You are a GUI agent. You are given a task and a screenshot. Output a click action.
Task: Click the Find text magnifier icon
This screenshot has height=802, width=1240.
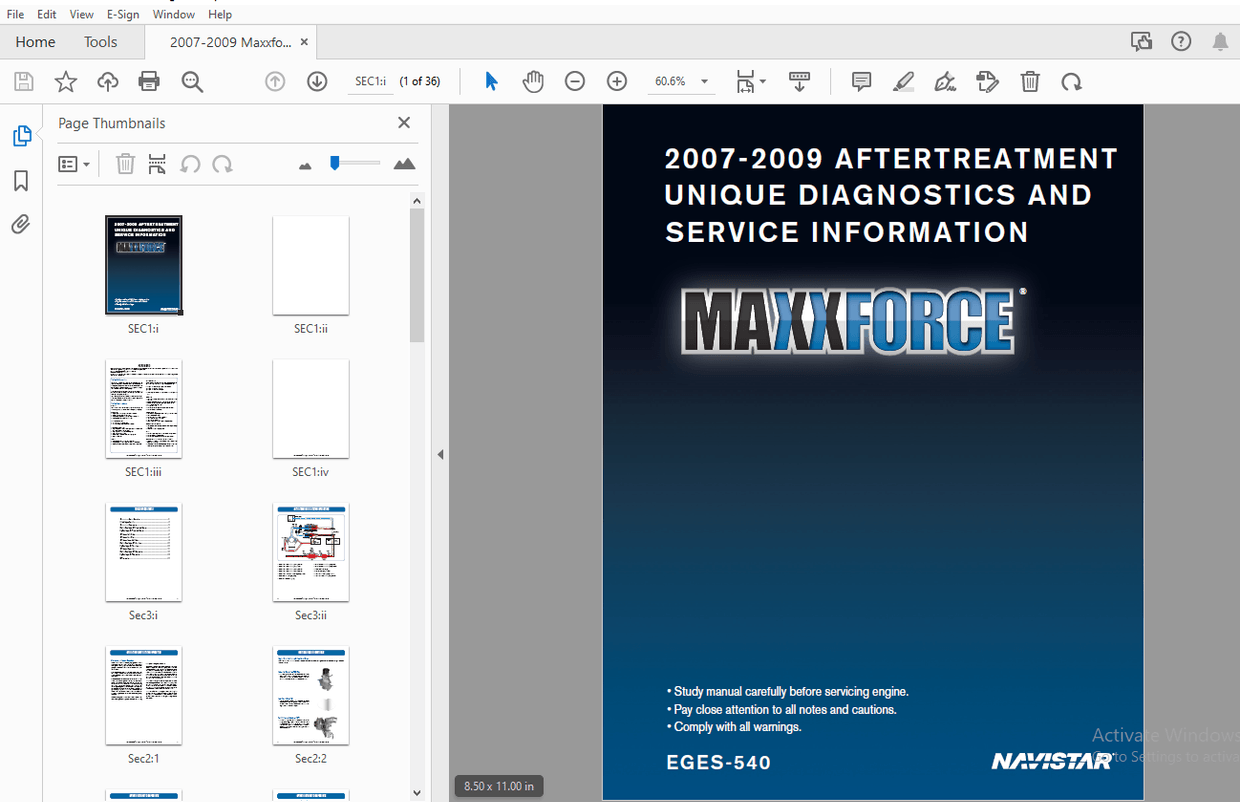(x=192, y=81)
